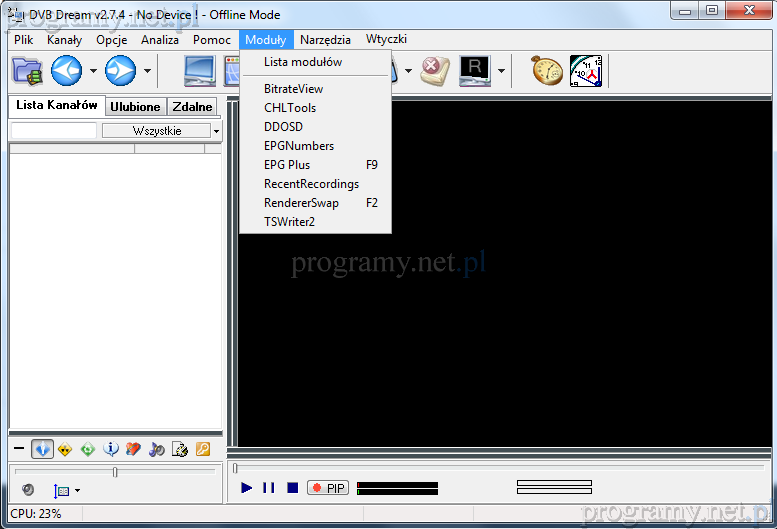777x529 pixels.
Task: Toggle the highlighted blue channel filter button
Action: pyautogui.click(x=42, y=449)
